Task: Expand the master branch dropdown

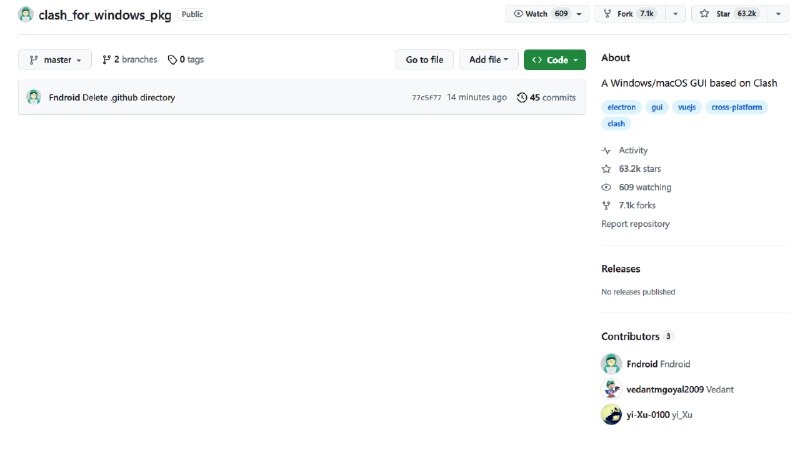Action: click(55, 60)
